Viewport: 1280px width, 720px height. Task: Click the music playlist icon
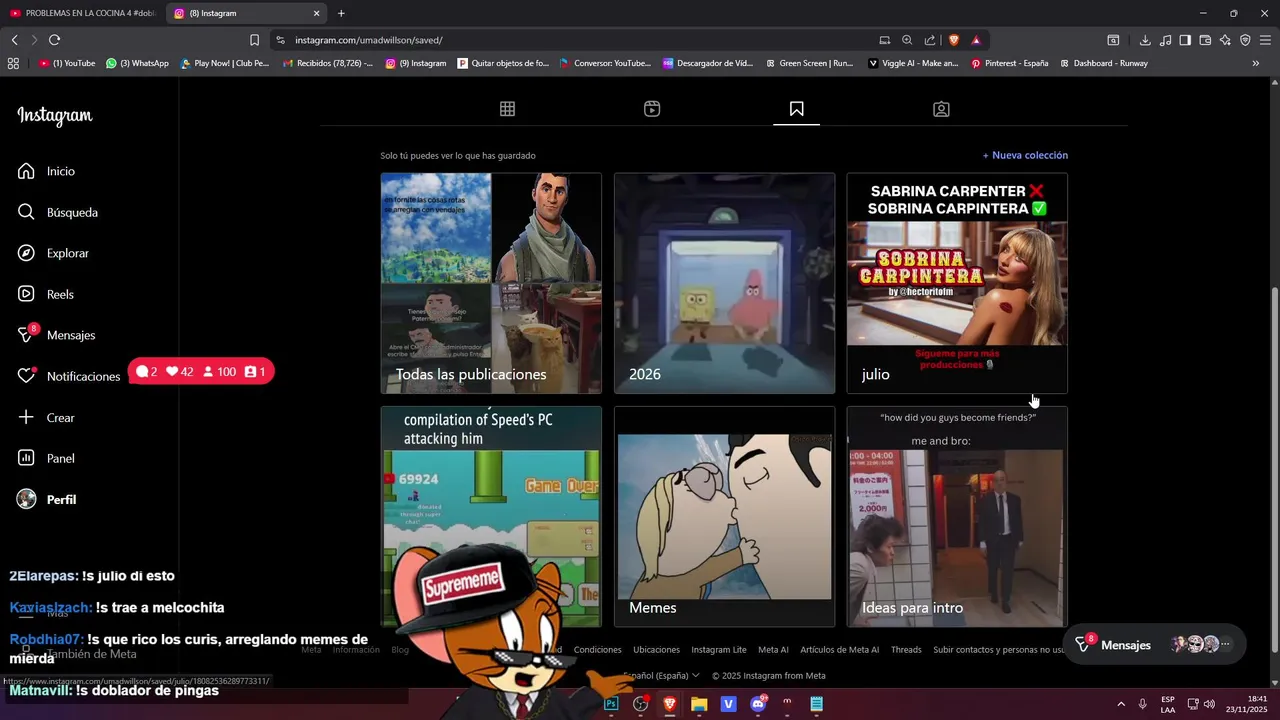point(1165,40)
